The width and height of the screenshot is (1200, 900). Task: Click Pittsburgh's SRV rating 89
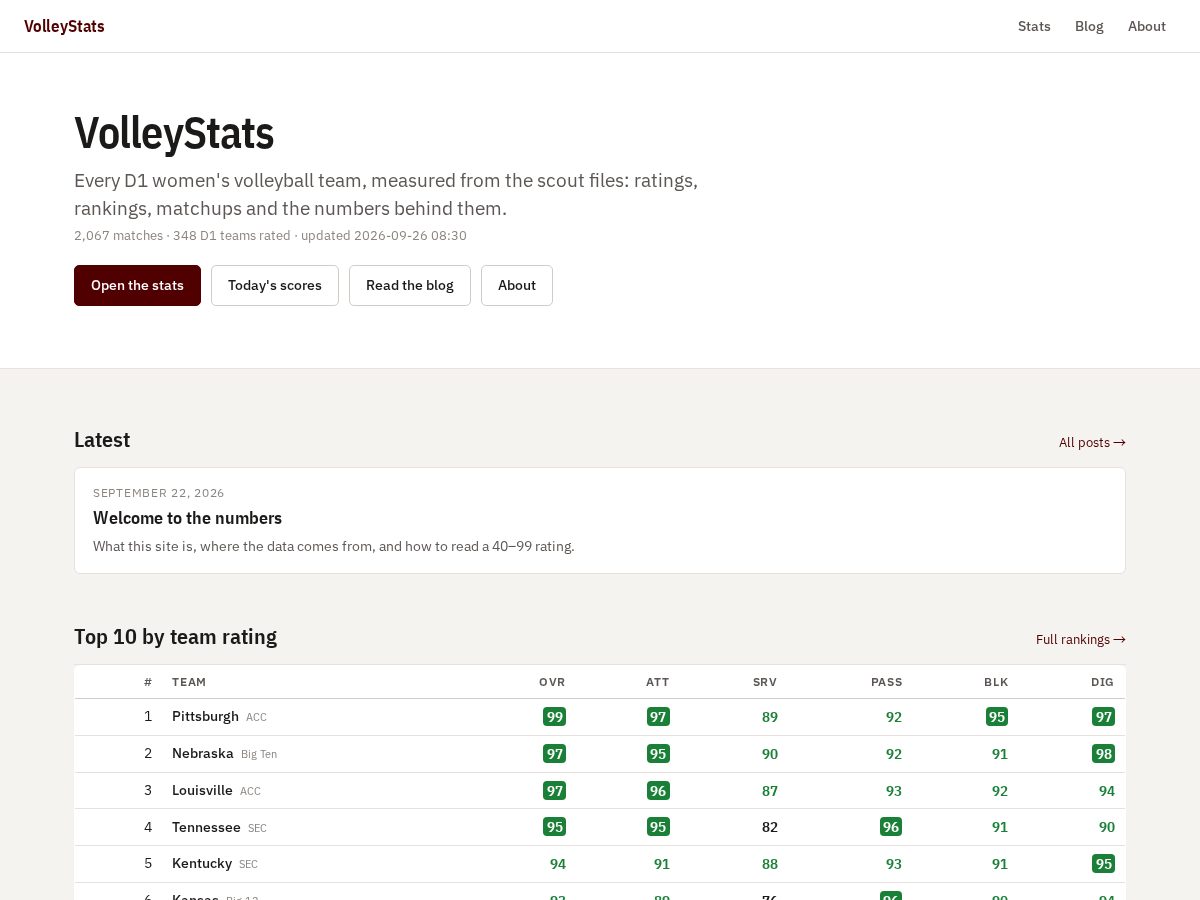click(x=770, y=716)
